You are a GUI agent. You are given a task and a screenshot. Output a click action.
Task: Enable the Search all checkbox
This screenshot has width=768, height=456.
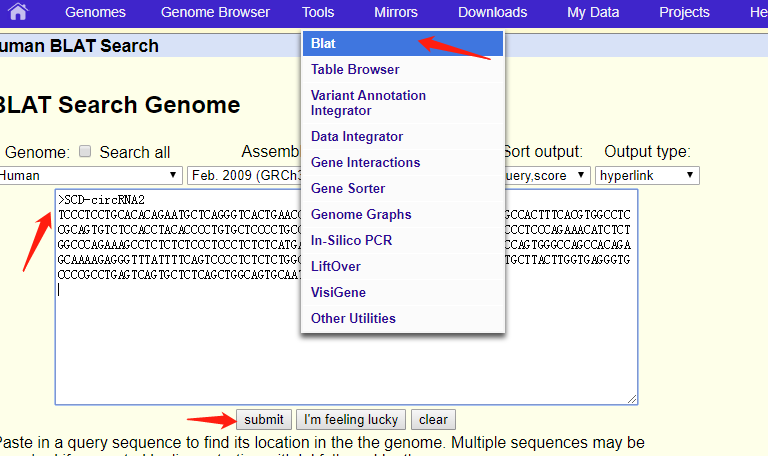(85, 152)
